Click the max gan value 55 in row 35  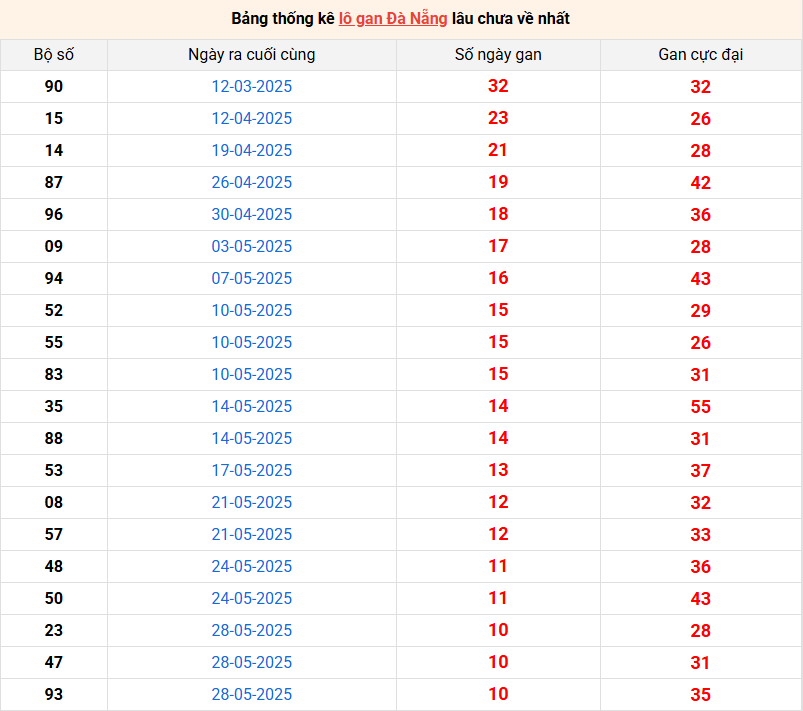(x=700, y=407)
